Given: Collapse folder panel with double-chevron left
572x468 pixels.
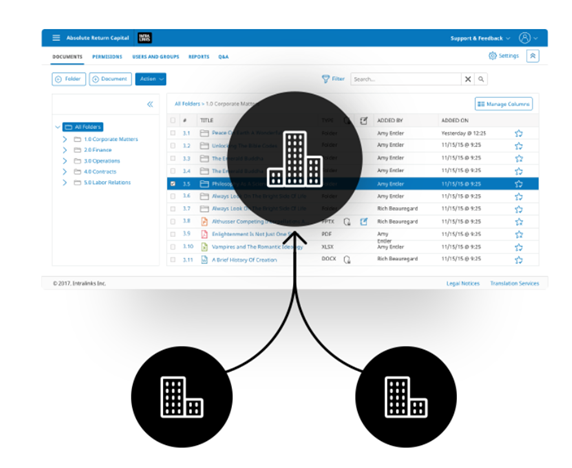Looking at the screenshot, I should click(x=150, y=104).
